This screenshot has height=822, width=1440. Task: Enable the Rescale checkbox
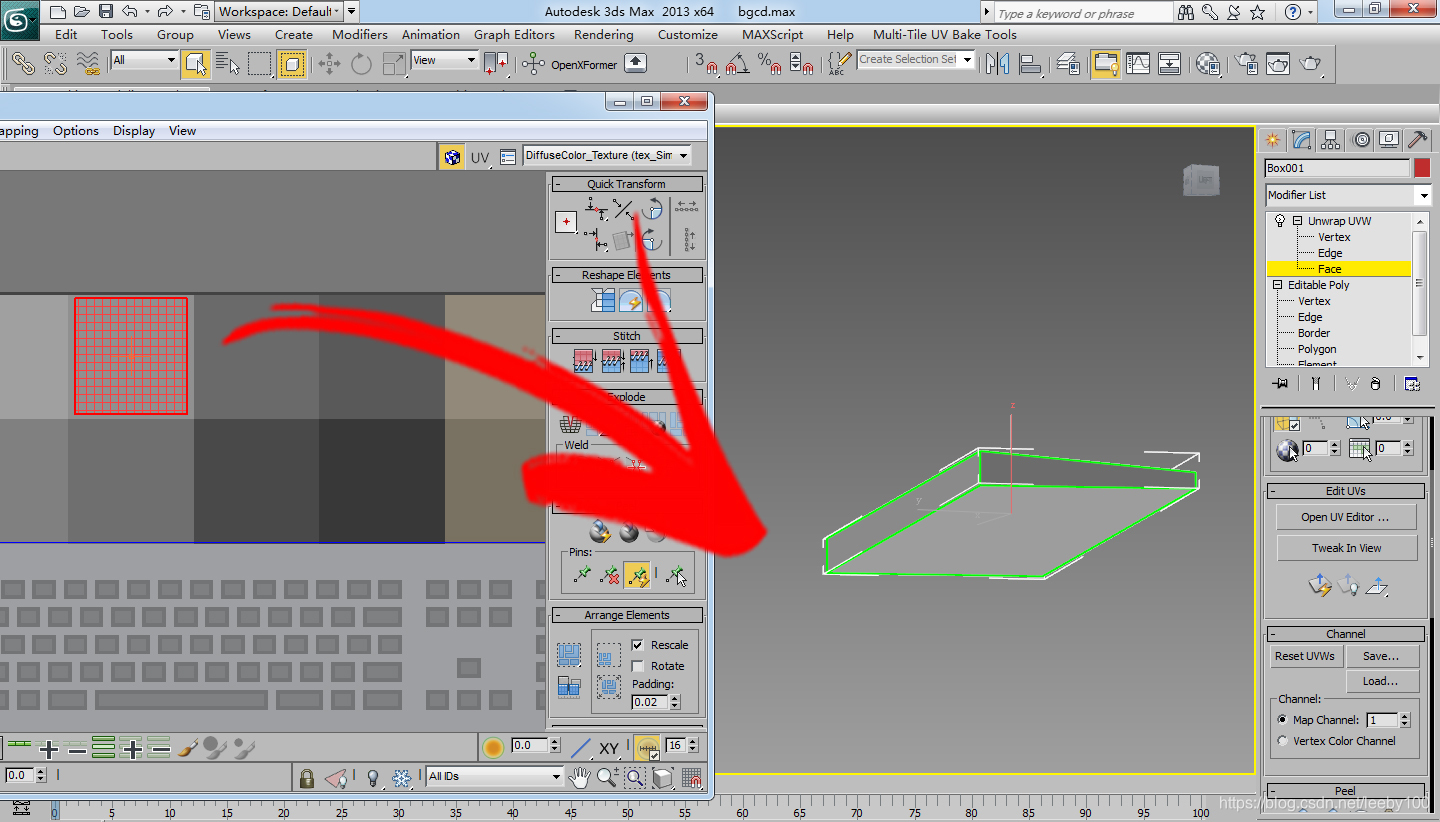(638, 645)
